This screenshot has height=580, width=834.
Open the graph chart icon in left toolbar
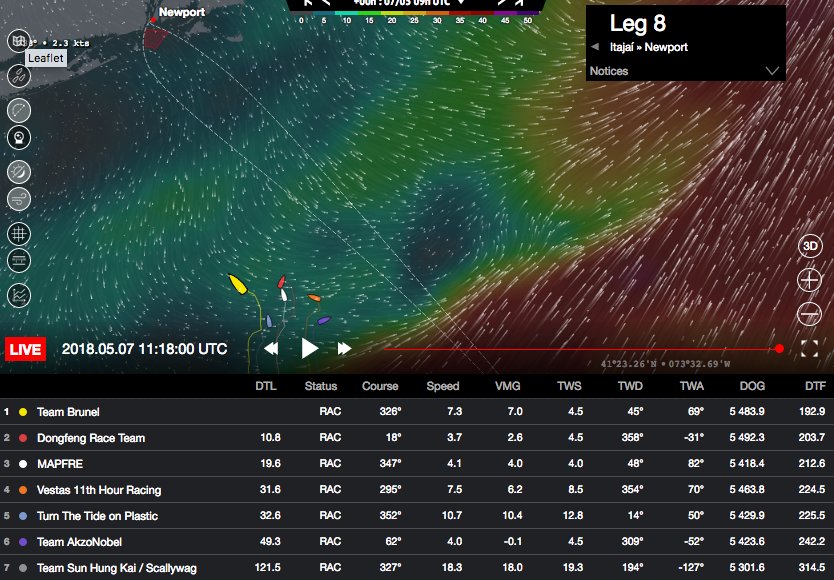tap(19, 295)
